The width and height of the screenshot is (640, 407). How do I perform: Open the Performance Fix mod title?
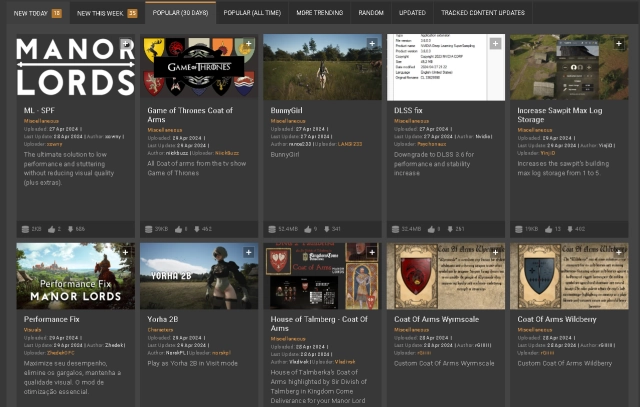click(x=51, y=319)
